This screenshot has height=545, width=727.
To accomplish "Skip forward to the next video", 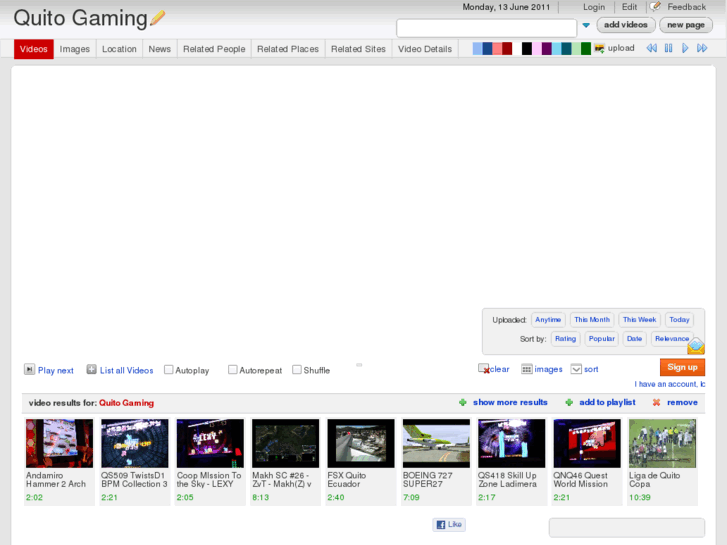I will [x=702, y=48].
